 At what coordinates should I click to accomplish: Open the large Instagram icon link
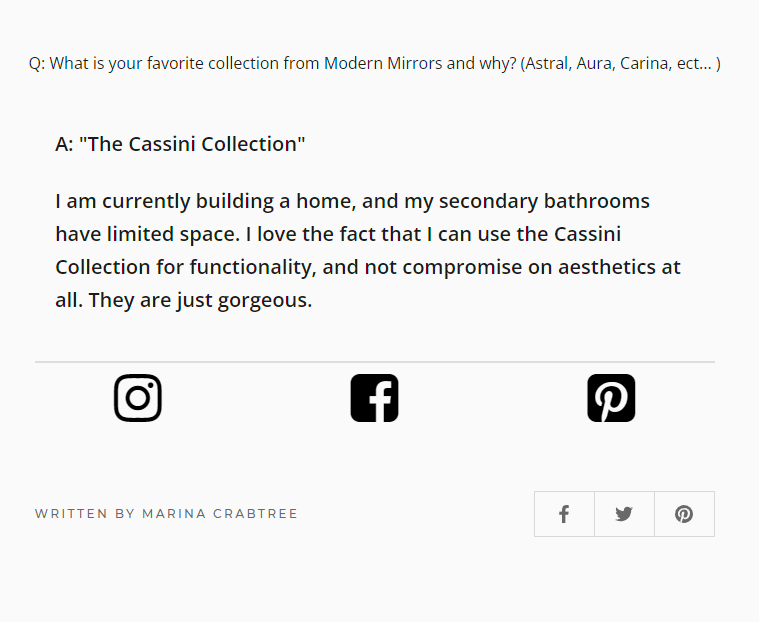click(x=138, y=398)
